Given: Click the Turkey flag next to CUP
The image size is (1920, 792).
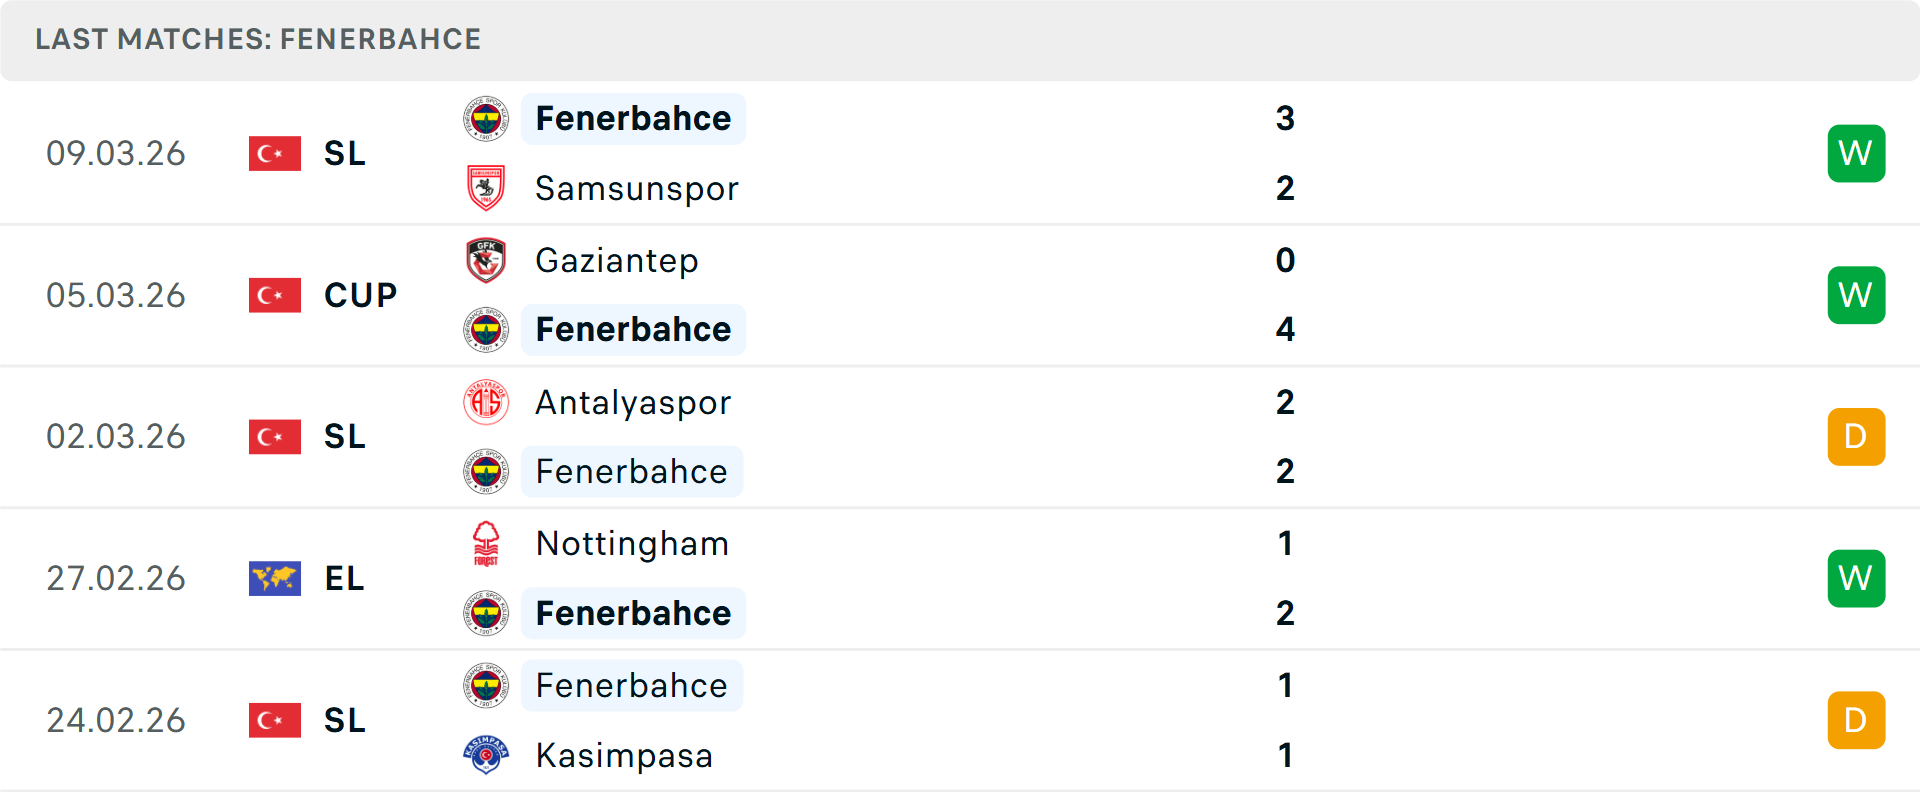Looking at the screenshot, I should pyautogui.click(x=274, y=295).
